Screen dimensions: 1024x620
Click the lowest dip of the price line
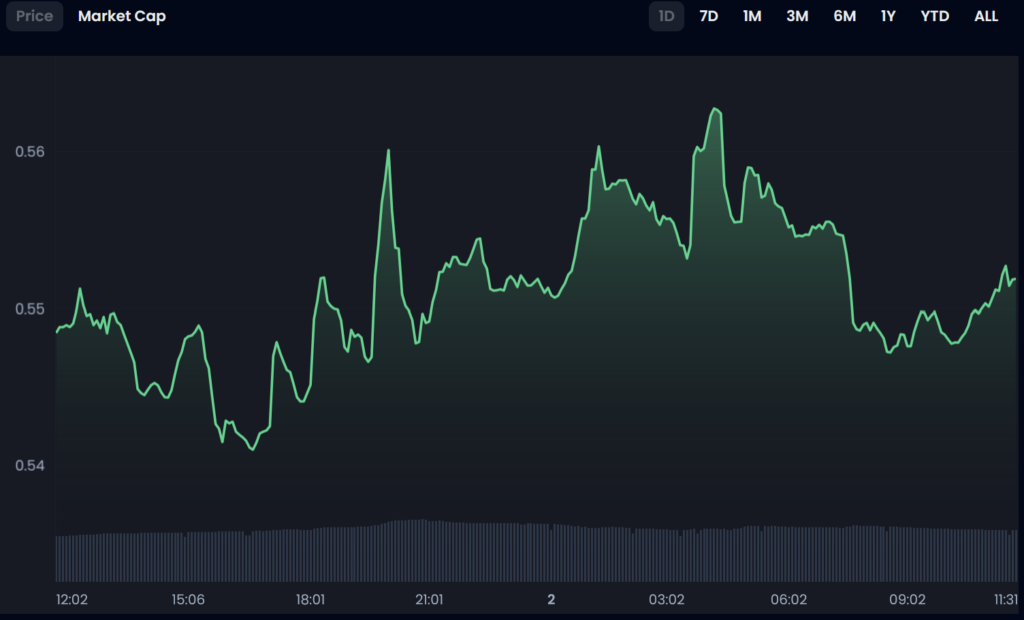(252, 449)
